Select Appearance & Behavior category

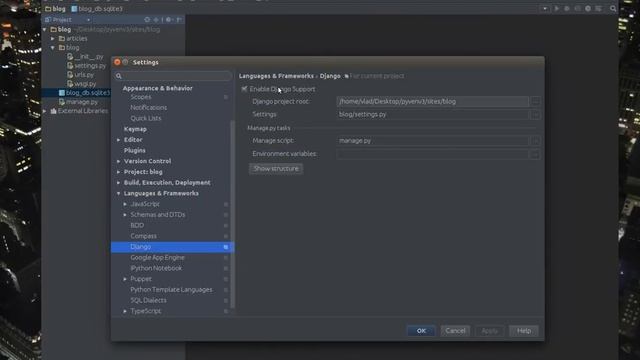coord(158,88)
